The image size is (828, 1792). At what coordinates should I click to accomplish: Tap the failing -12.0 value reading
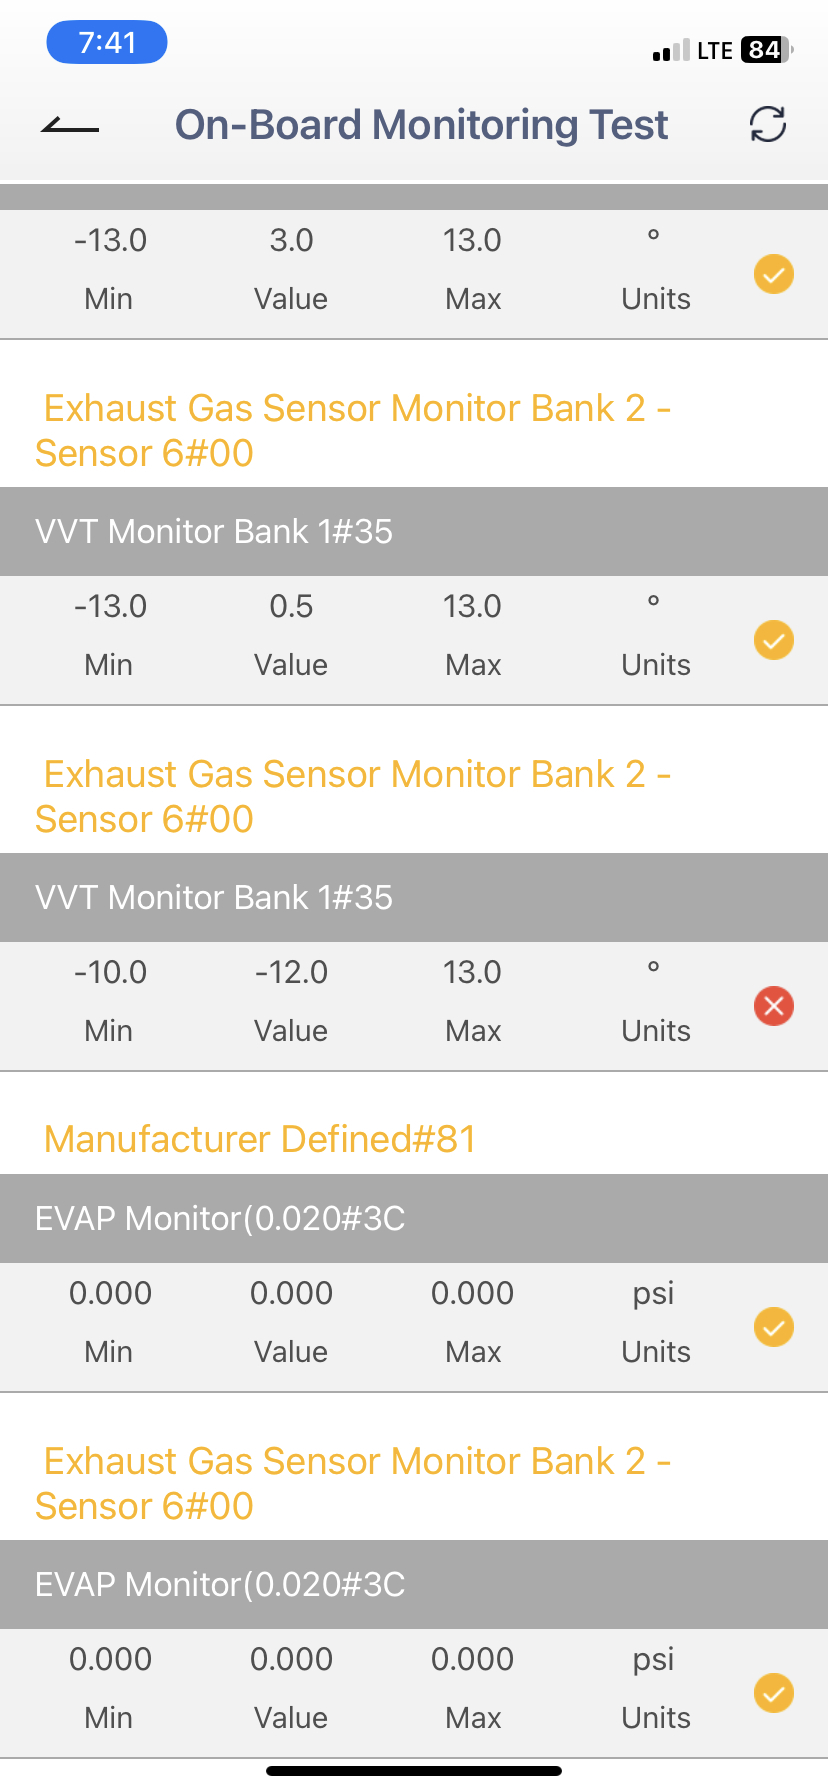pos(291,972)
